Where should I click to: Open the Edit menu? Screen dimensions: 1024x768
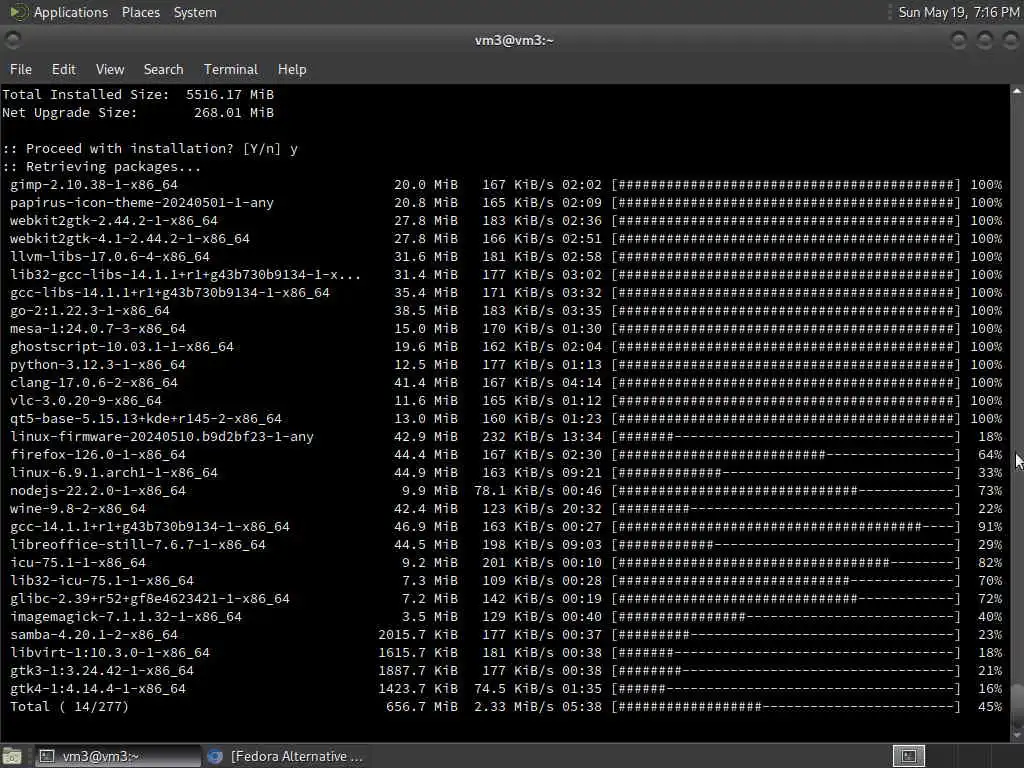tap(63, 69)
